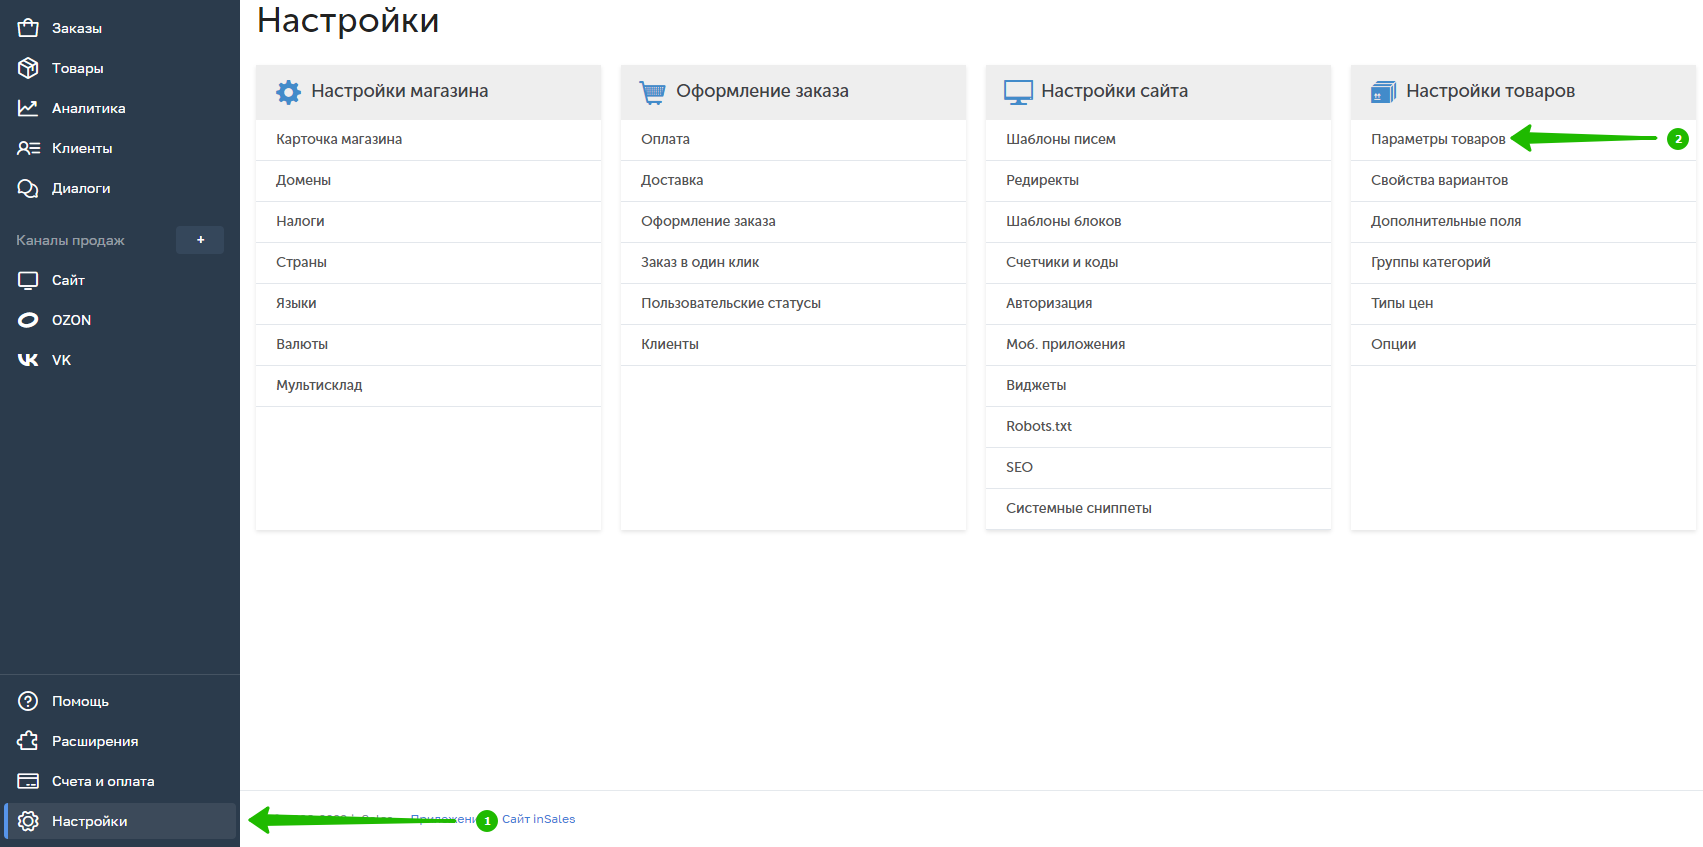Click the Товары box icon
The width and height of the screenshot is (1703, 847).
coord(28,68)
